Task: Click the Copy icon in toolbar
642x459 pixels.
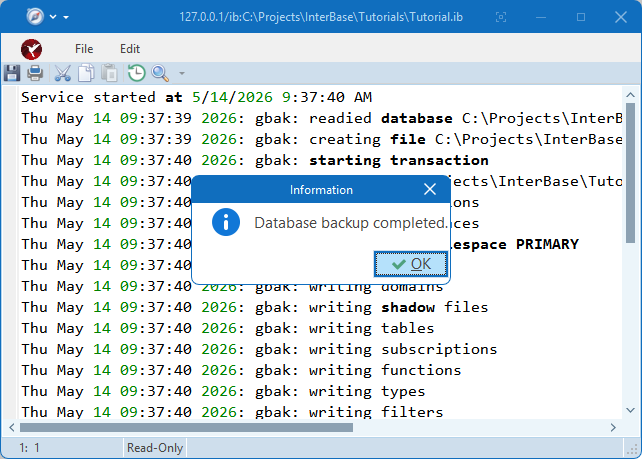Action: tap(86, 73)
